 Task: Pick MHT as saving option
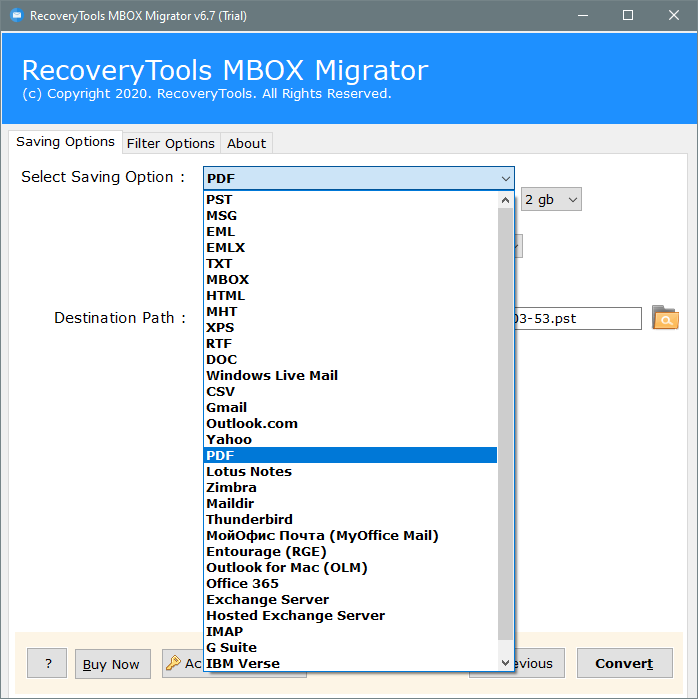tap(351, 312)
